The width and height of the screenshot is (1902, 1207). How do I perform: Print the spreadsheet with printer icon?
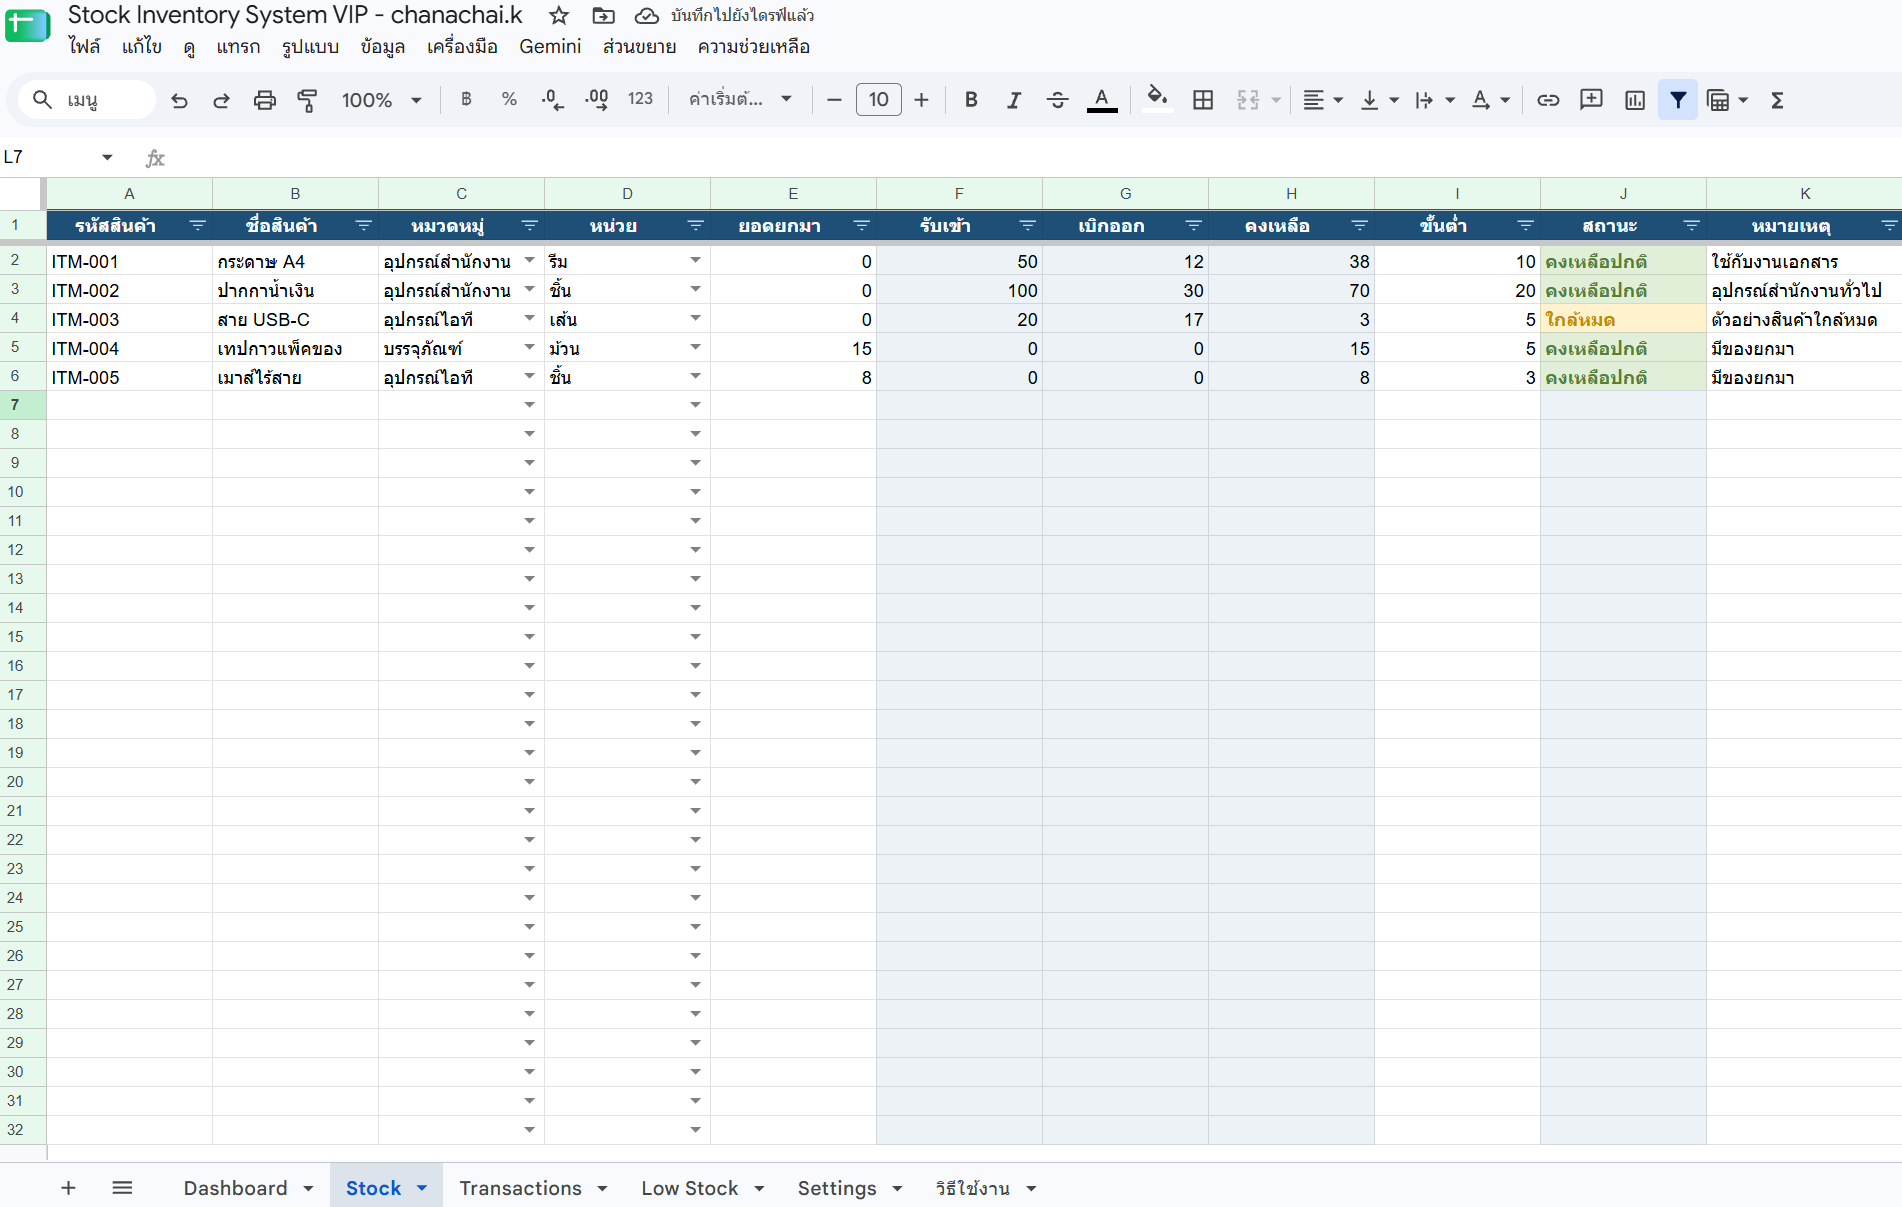tap(264, 100)
